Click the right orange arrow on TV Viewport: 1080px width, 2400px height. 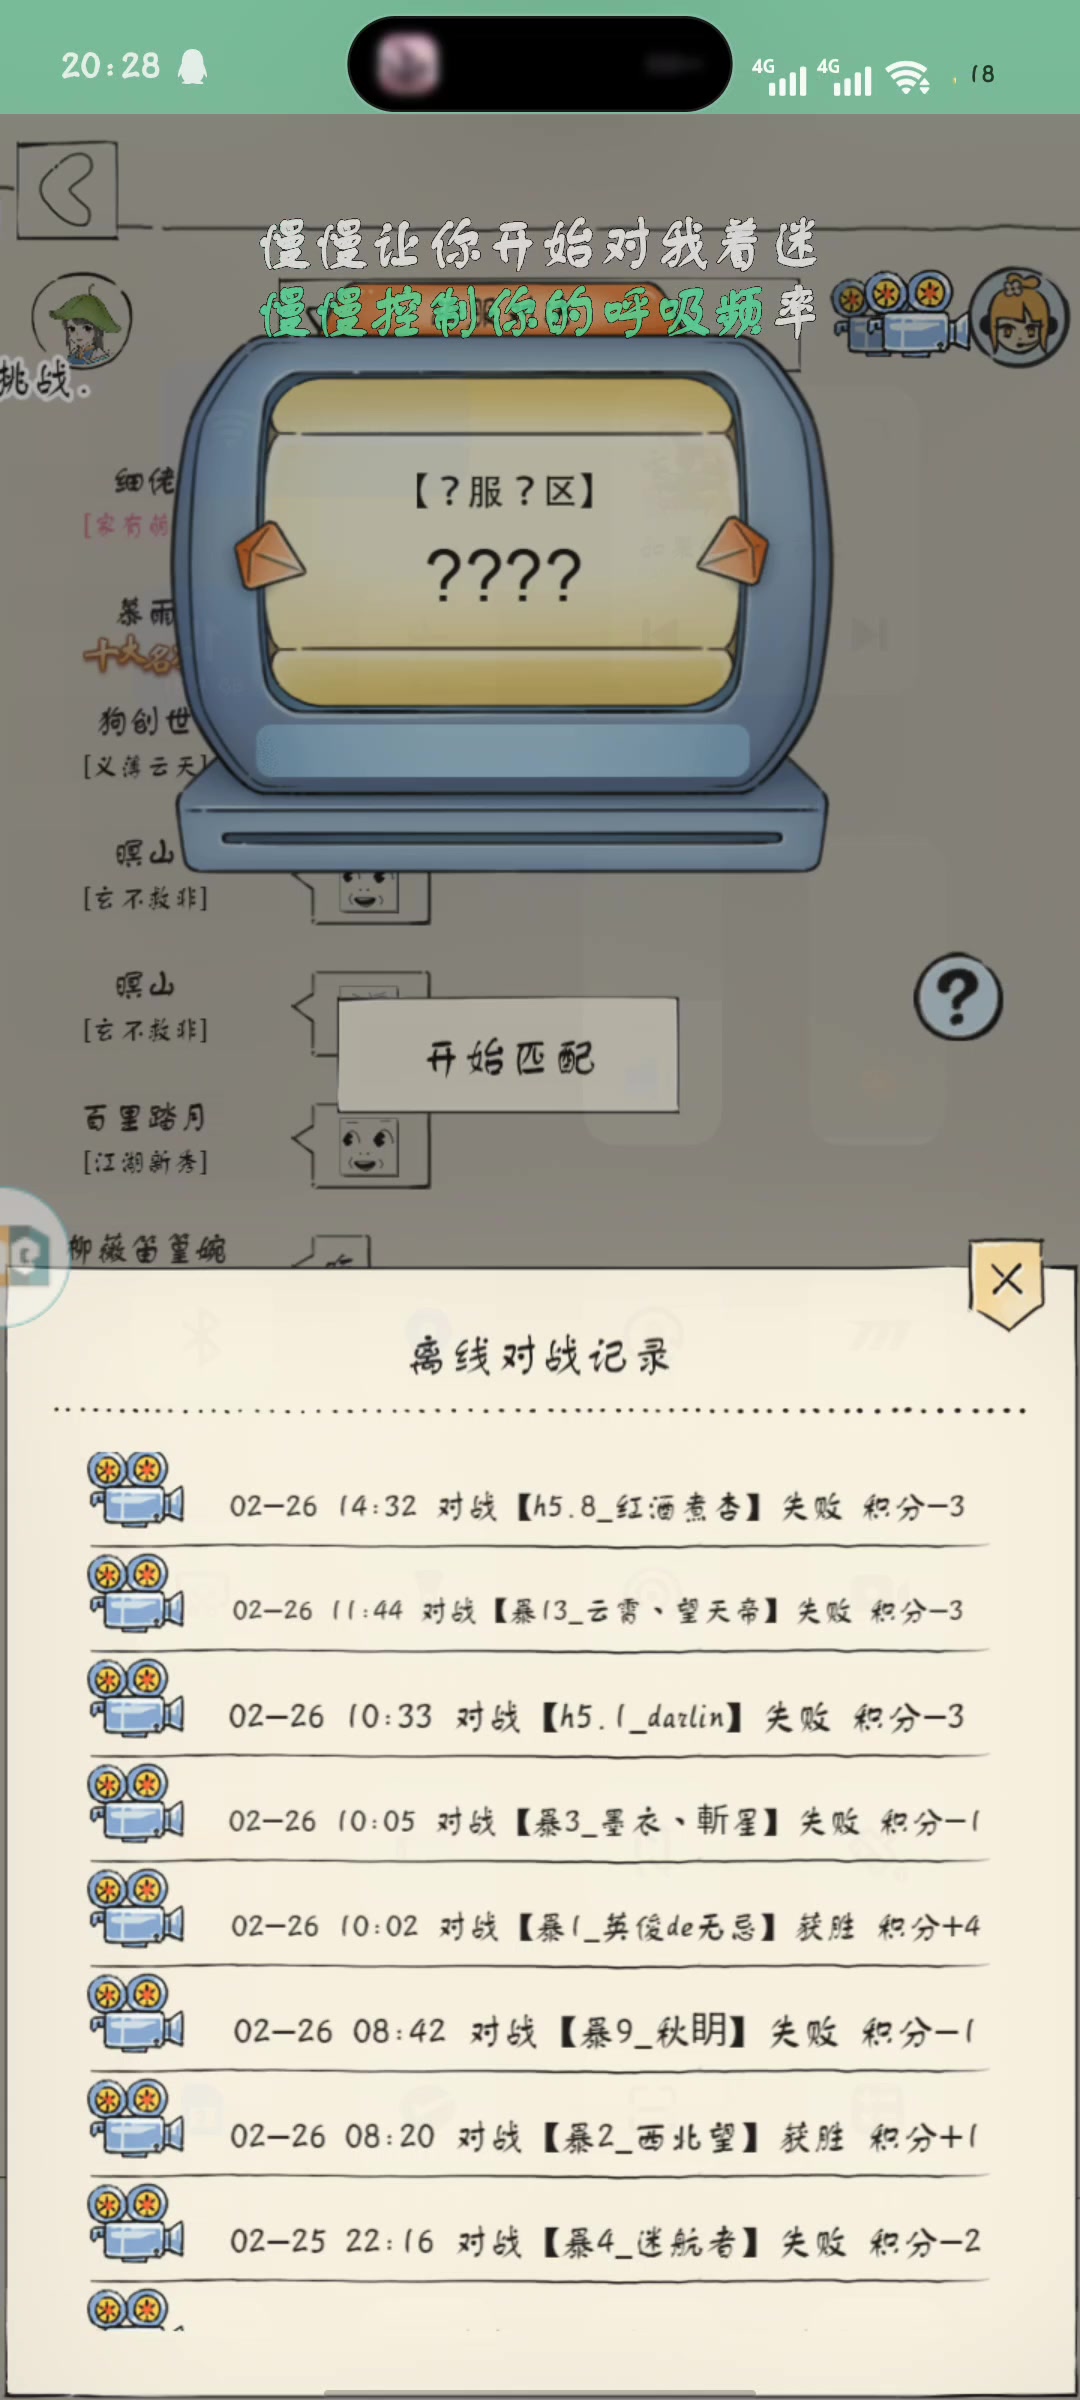pyautogui.click(x=732, y=551)
